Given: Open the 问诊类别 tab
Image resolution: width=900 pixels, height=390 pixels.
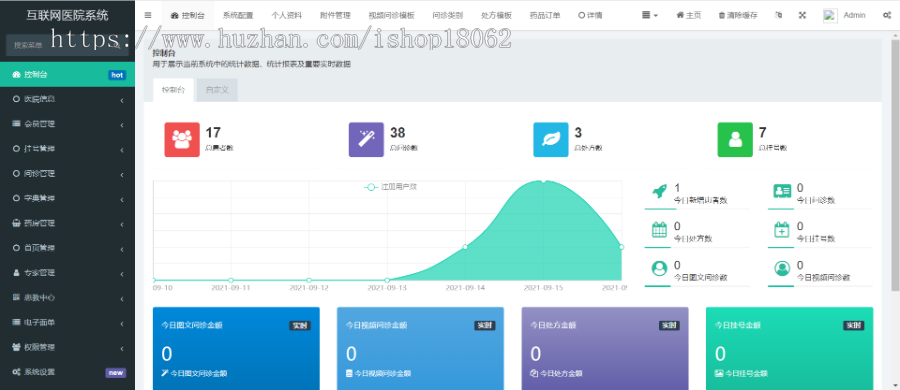Looking at the screenshot, I should point(448,16).
